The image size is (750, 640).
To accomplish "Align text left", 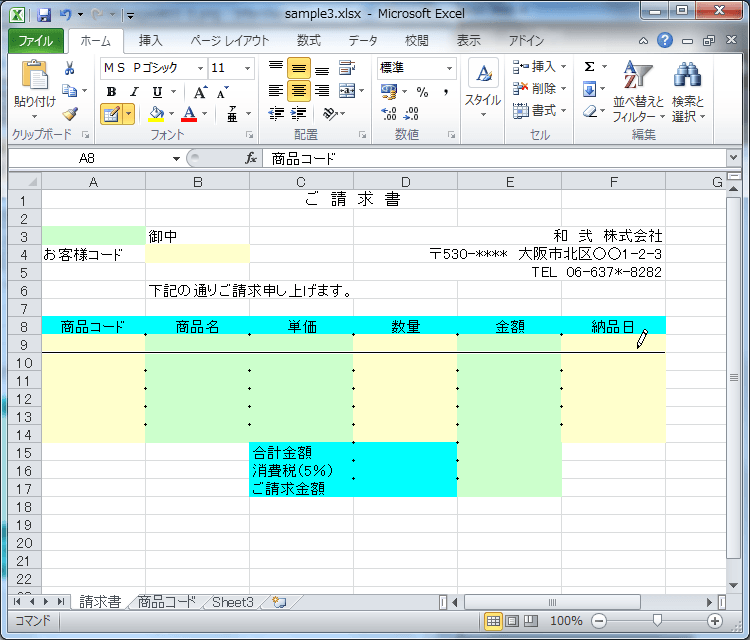I will click(276, 90).
